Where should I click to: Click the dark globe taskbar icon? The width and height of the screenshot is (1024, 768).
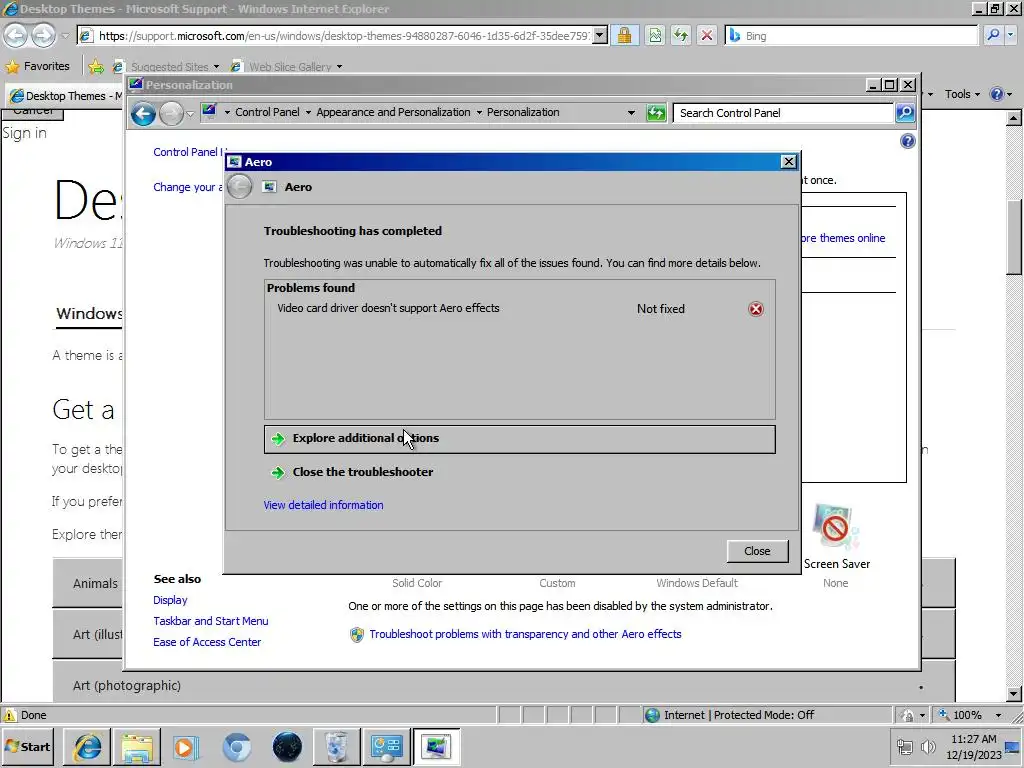pos(287,746)
